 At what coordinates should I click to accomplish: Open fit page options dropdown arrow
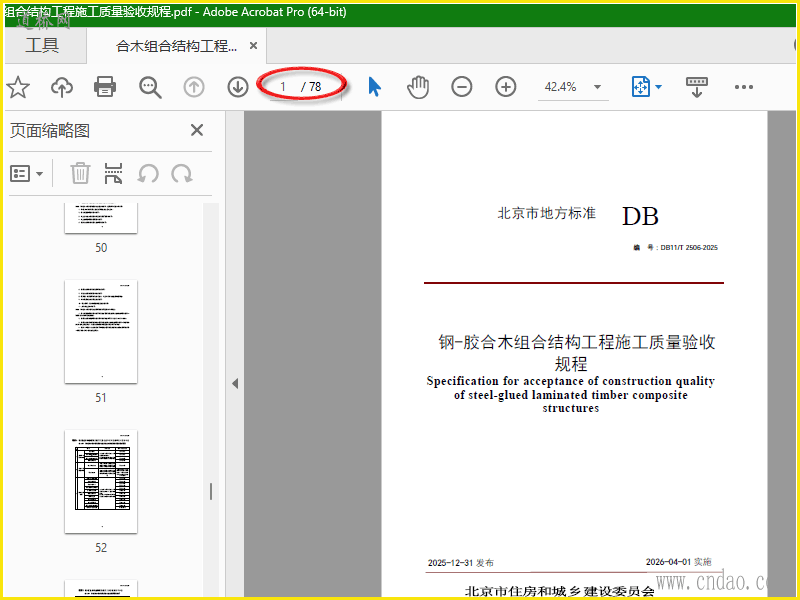[659, 87]
